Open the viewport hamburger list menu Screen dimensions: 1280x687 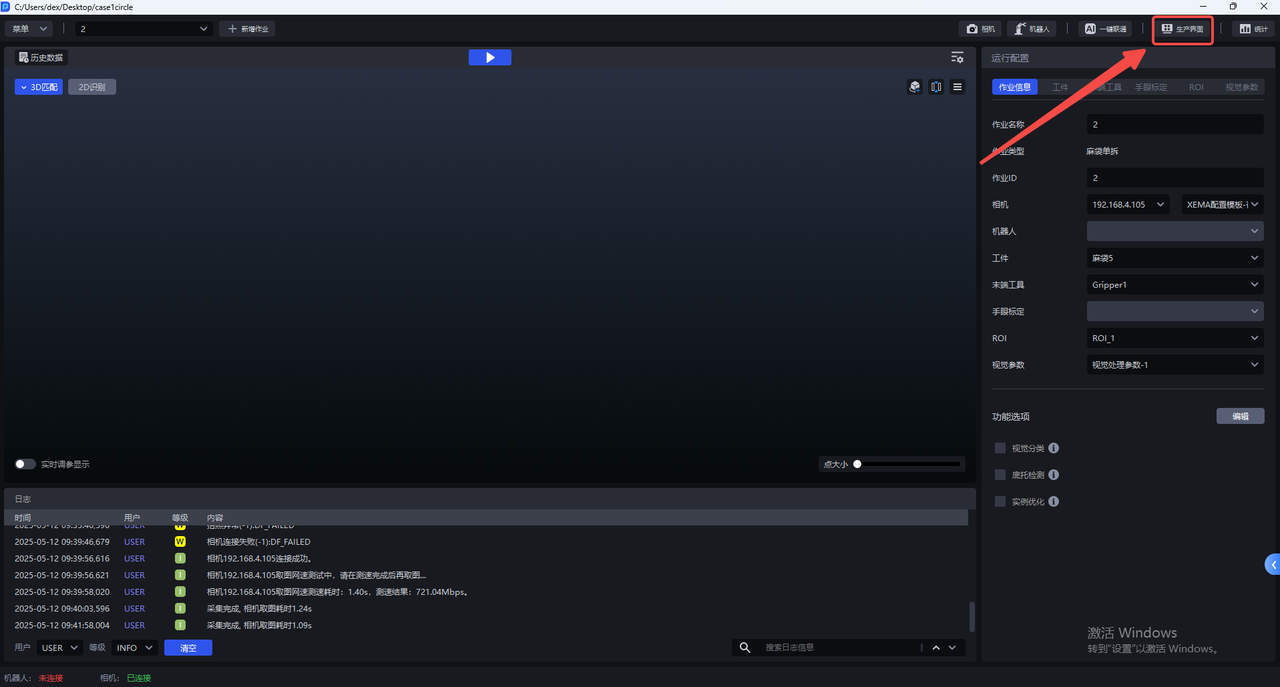[x=957, y=87]
